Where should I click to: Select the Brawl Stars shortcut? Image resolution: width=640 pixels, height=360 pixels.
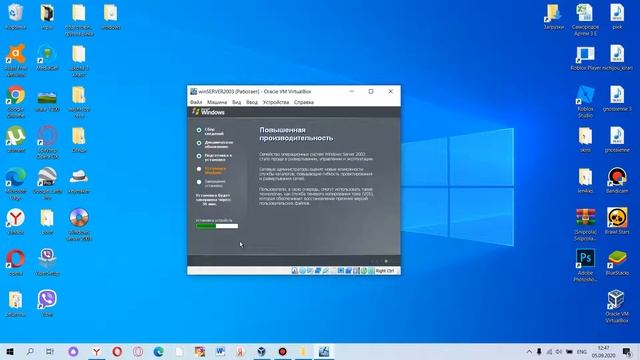tap(617, 221)
